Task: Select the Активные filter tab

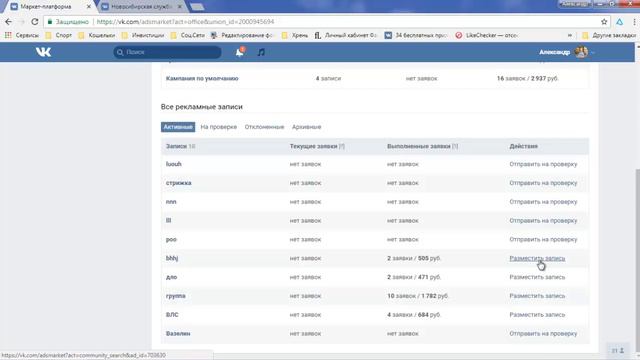Action: pyautogui.click(x=178, y=127)
